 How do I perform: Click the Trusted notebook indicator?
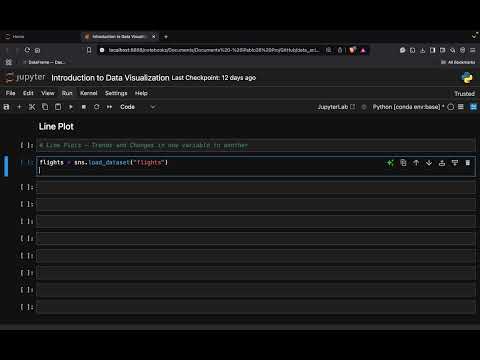coord(464,94)
